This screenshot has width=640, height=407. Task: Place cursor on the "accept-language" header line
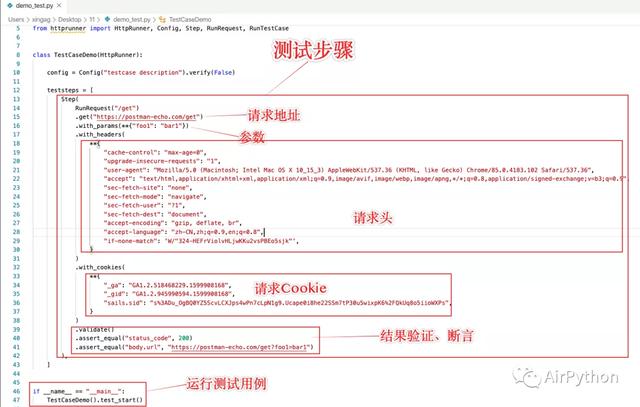point(184,232)
